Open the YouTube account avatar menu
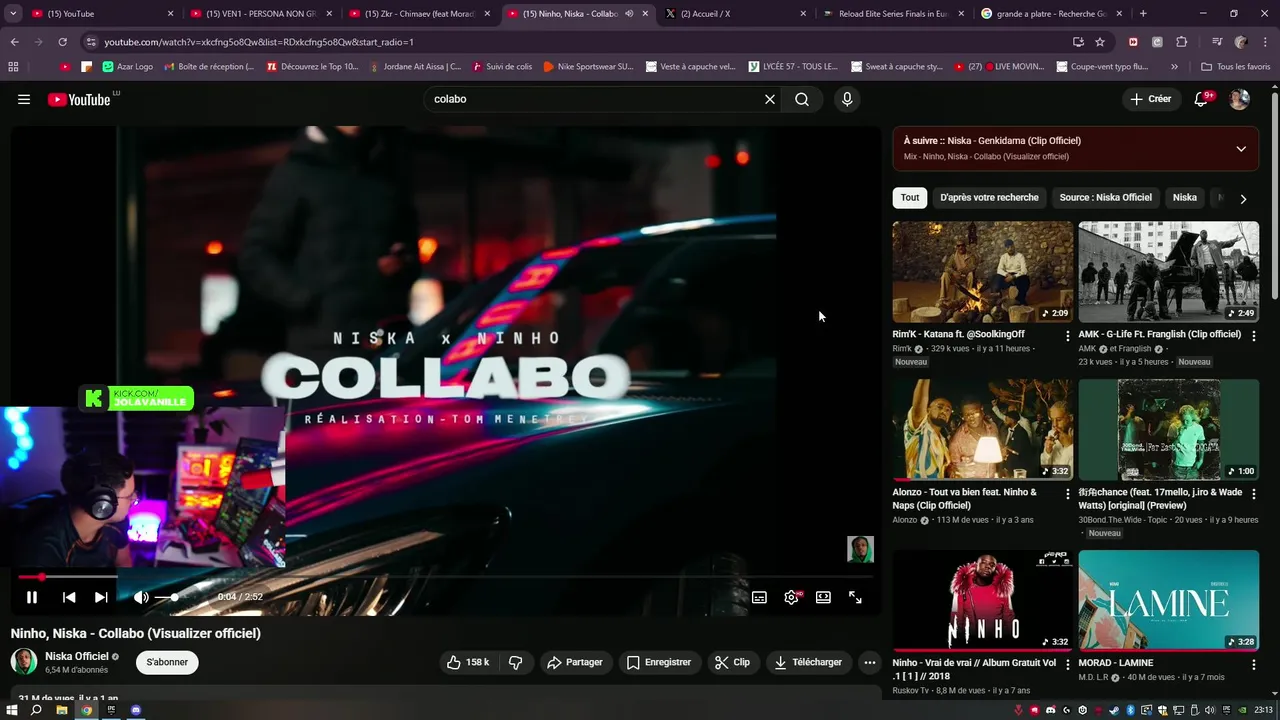The width and height of the screenshot is (1280, 720). click(1239, 99)
